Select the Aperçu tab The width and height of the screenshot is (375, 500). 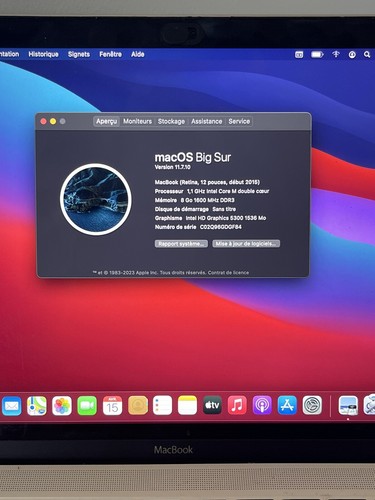[107, 121]
